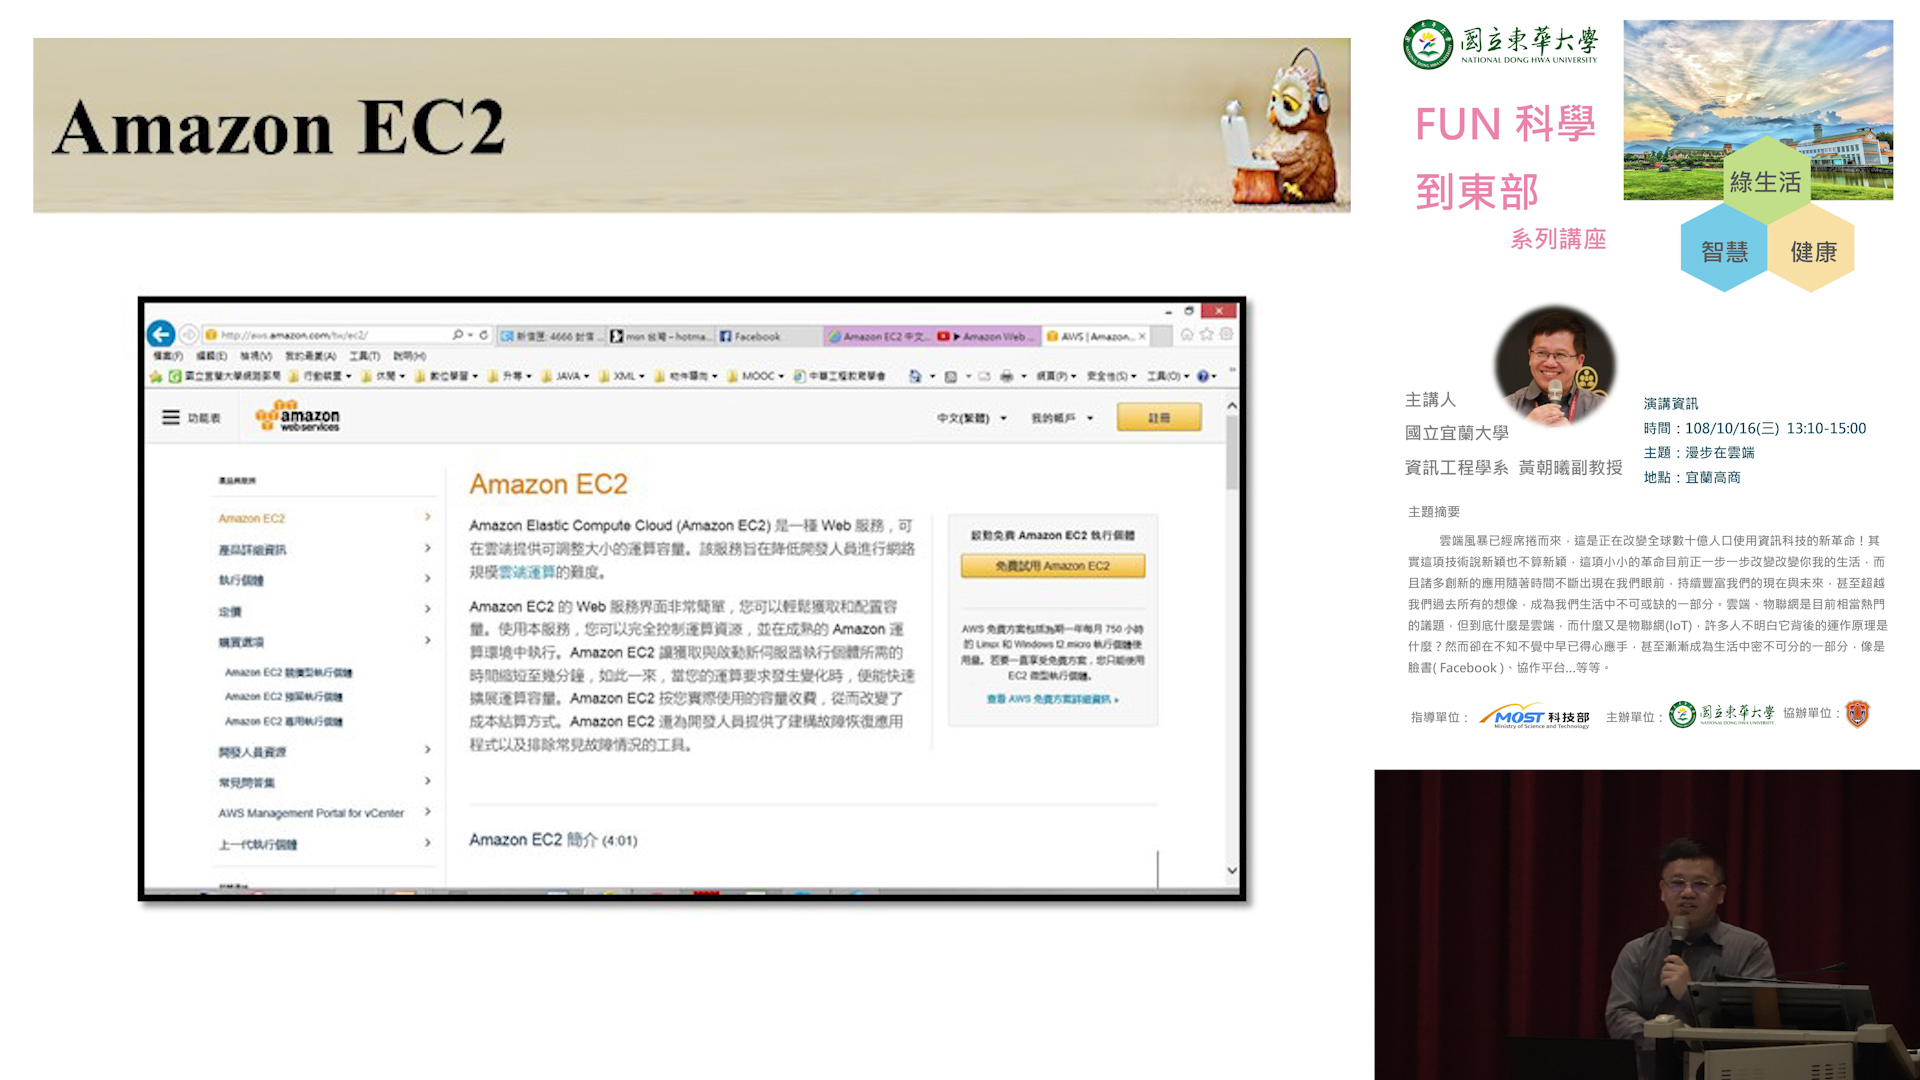
Task: Click the browser forward arrow button
Action: [x=189, y=334]
